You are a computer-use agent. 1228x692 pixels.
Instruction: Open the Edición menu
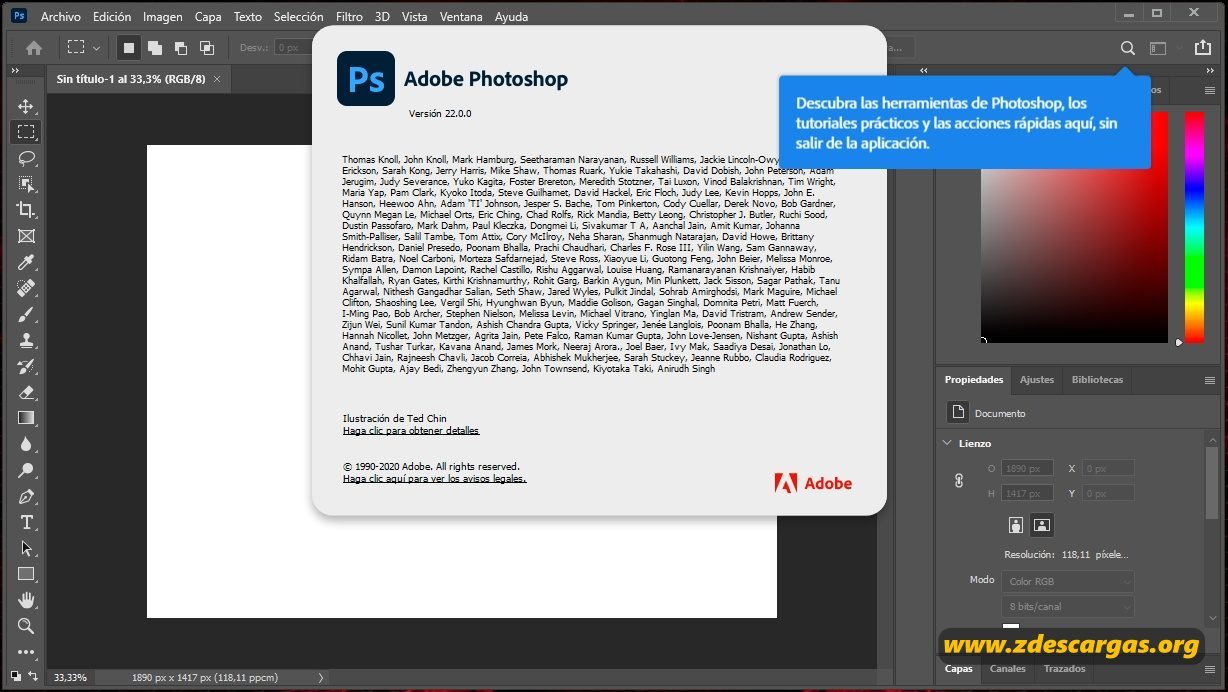pos(112,17)
